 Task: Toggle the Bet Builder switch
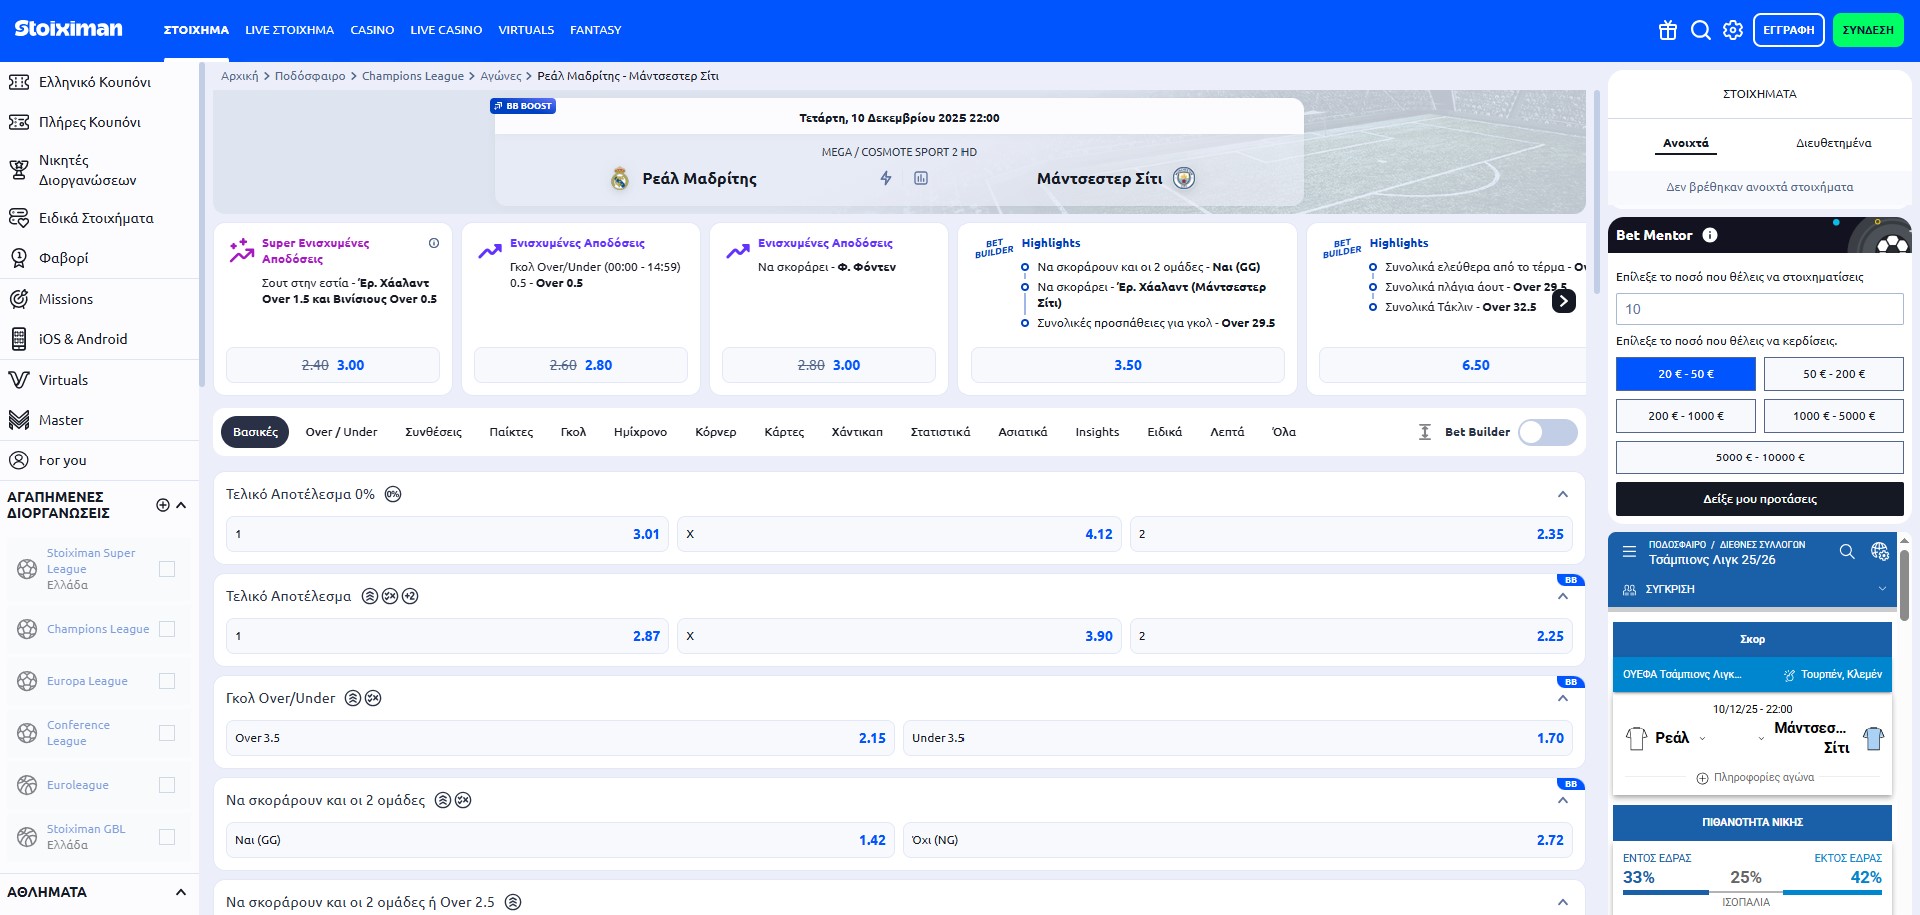(x=1547, y=432)
